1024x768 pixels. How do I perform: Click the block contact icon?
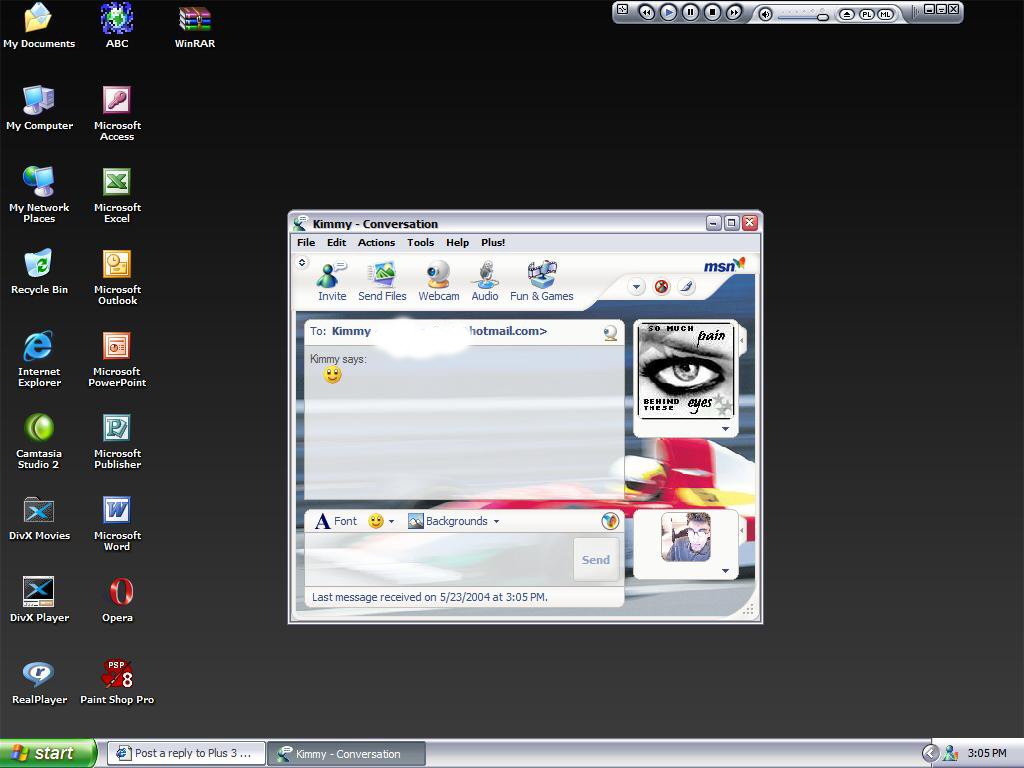[661, 287]
